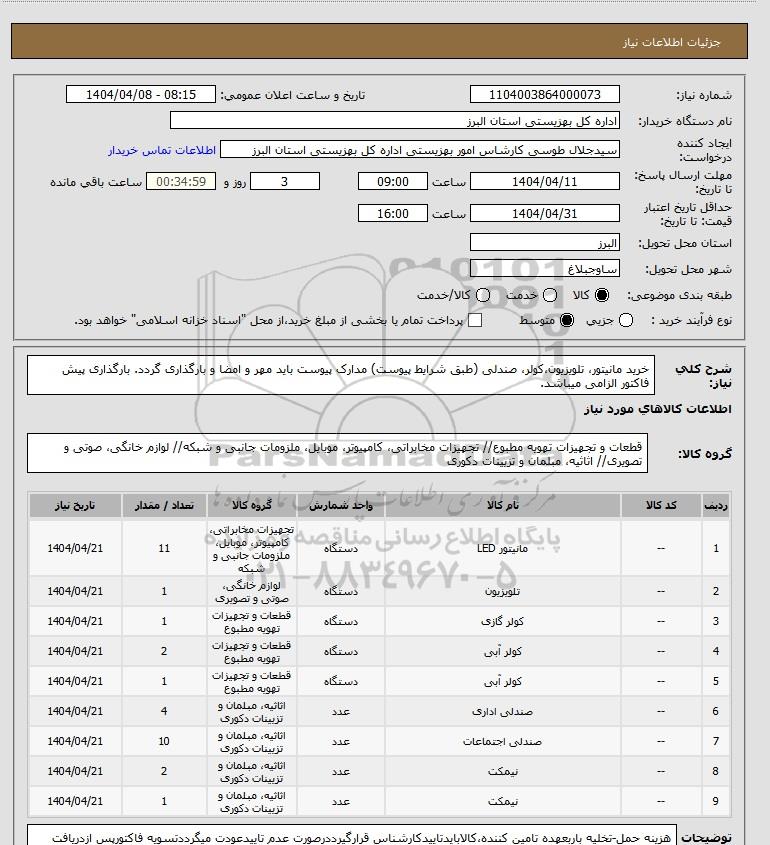Click the تعداد / مقدار column header
Viewport: 770px width, 845px height.
tap(164, 505)
